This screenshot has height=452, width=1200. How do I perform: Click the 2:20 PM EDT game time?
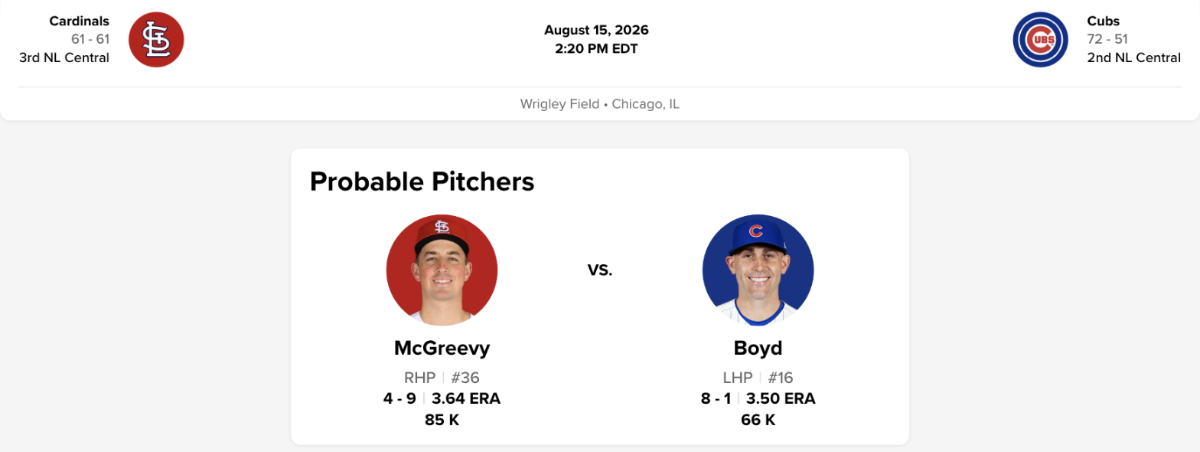(x=596, y=48)
